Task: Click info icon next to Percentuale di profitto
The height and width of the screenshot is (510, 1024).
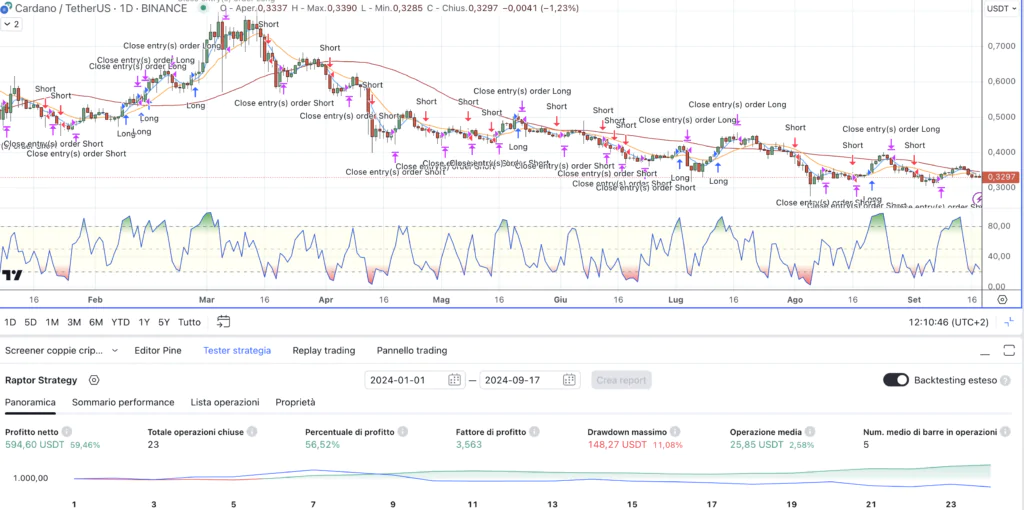Action: point(403,432)
